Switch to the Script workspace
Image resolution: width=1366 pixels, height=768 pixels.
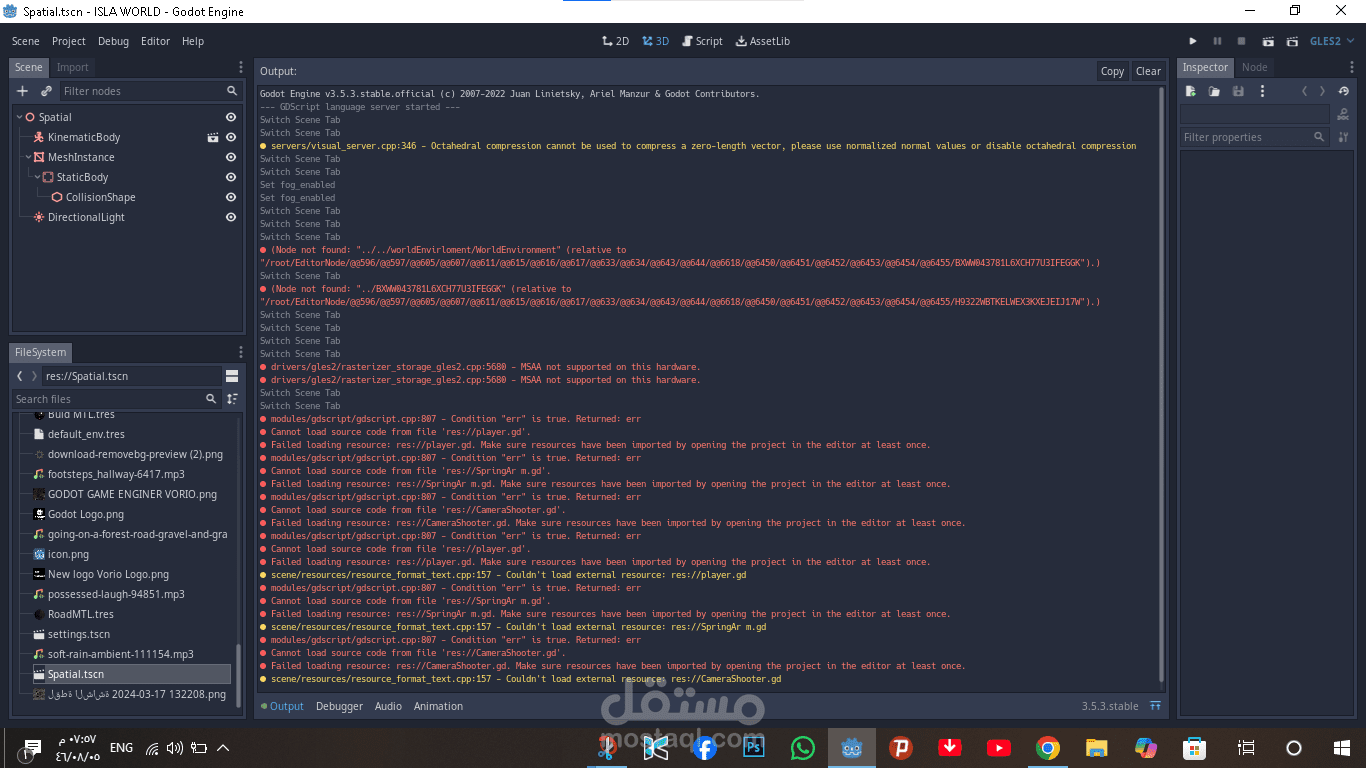click(702, 41)
